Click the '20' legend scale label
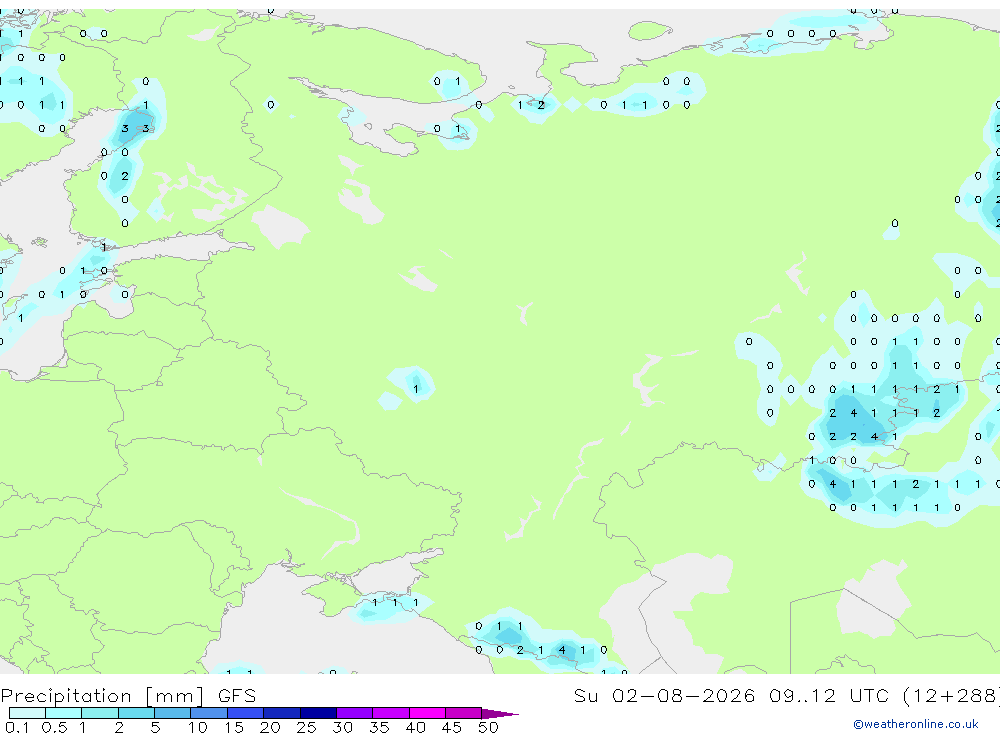 click(270, 727)
